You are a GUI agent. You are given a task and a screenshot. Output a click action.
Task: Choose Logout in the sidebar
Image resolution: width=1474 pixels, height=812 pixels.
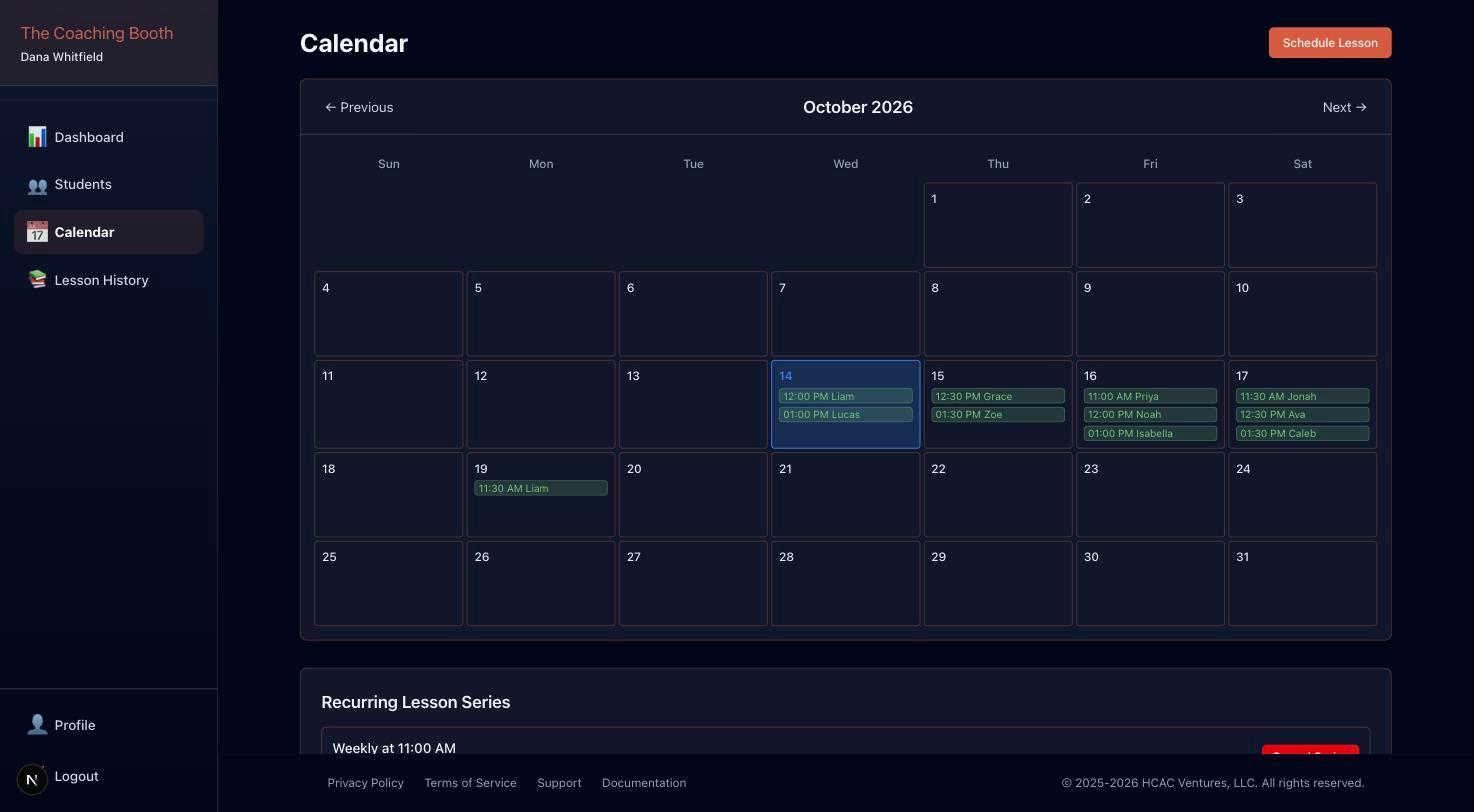pyautogui.click(x=76, y=776)
